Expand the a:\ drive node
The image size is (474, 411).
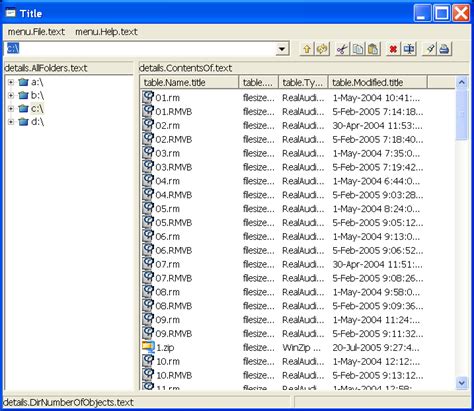(11, 82)
